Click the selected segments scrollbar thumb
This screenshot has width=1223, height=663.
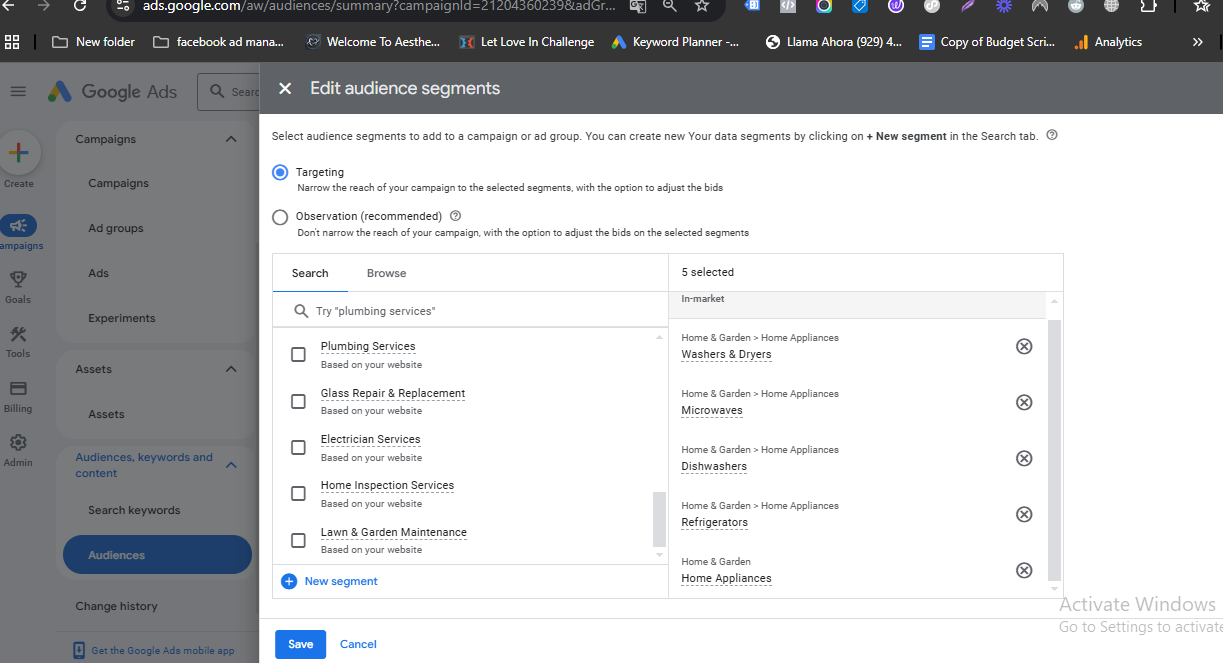(x=1054, y=450)
